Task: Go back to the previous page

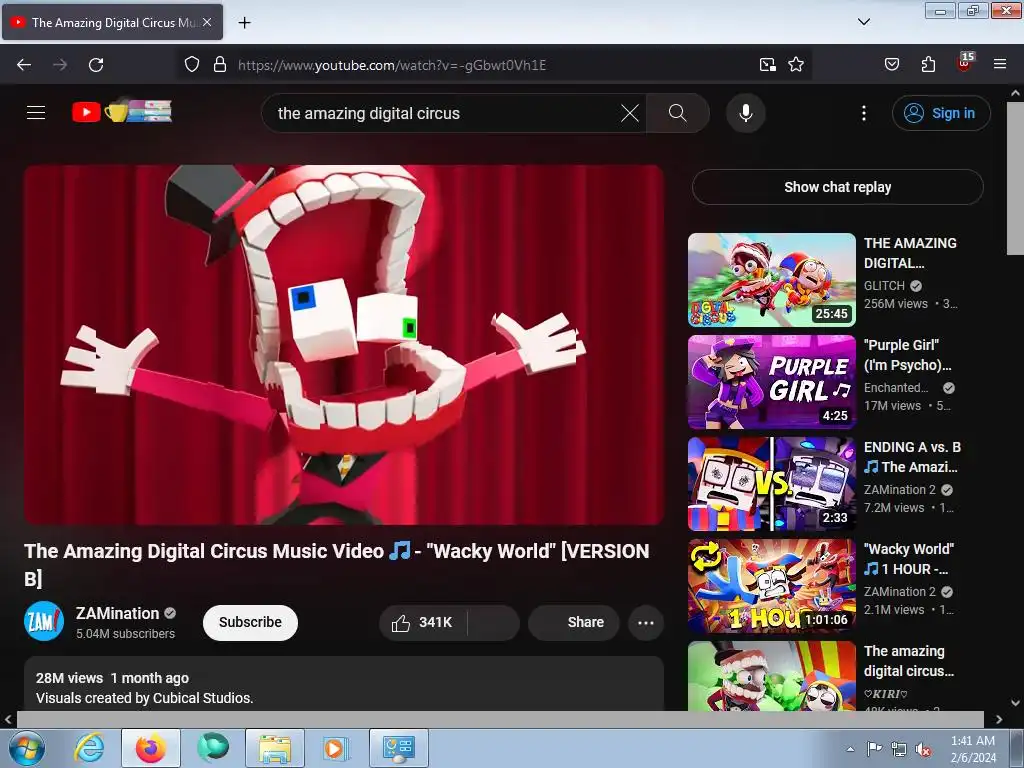Action: pos(24,65)
